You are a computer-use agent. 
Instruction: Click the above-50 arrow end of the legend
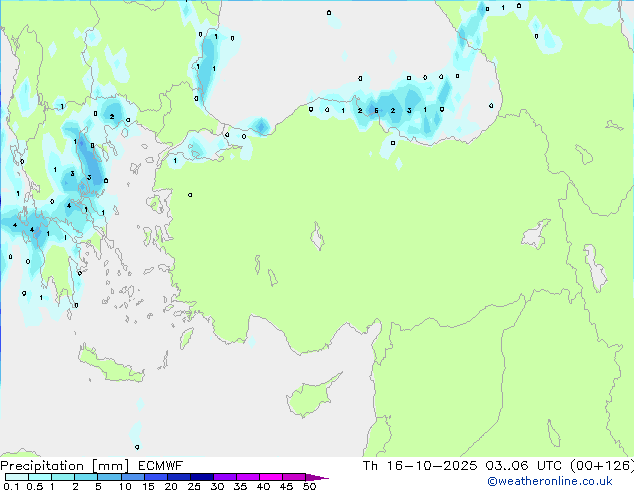317,477
